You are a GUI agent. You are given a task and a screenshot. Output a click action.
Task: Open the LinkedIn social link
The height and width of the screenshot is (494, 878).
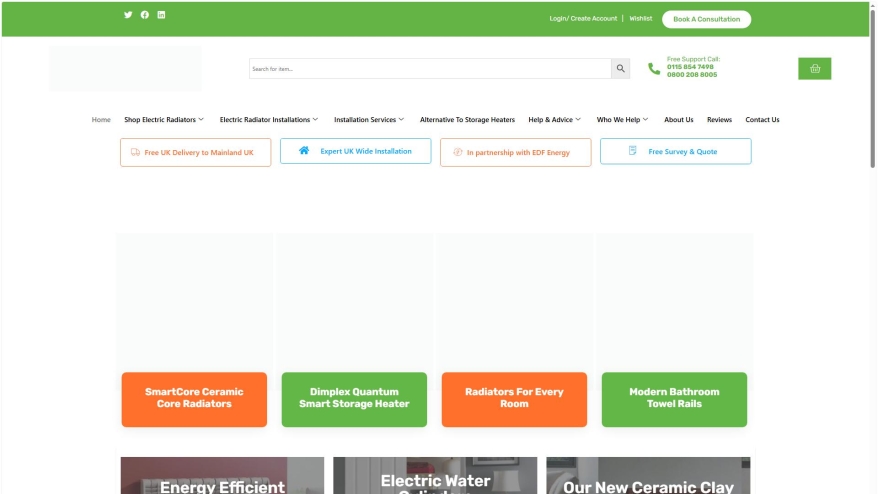(162, 15)
